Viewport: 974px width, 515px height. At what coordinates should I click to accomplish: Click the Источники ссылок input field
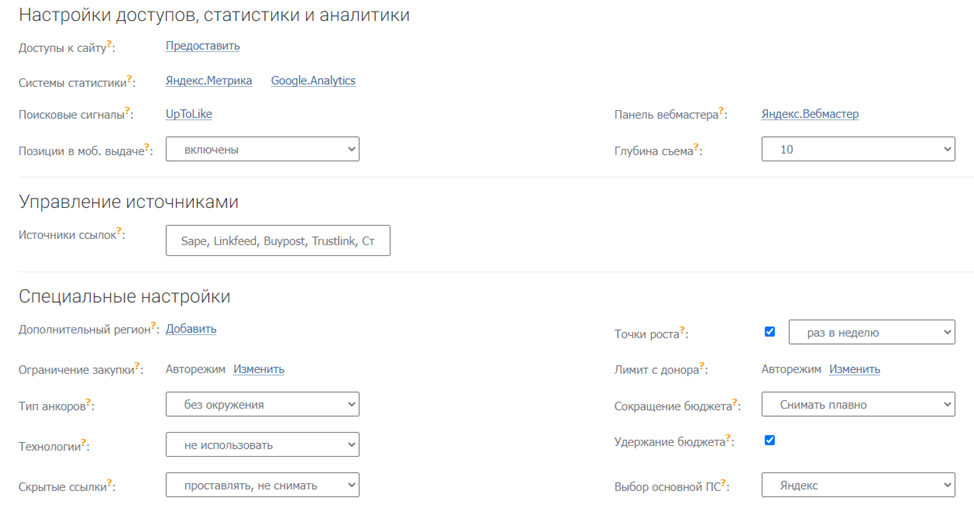[278, 241]
